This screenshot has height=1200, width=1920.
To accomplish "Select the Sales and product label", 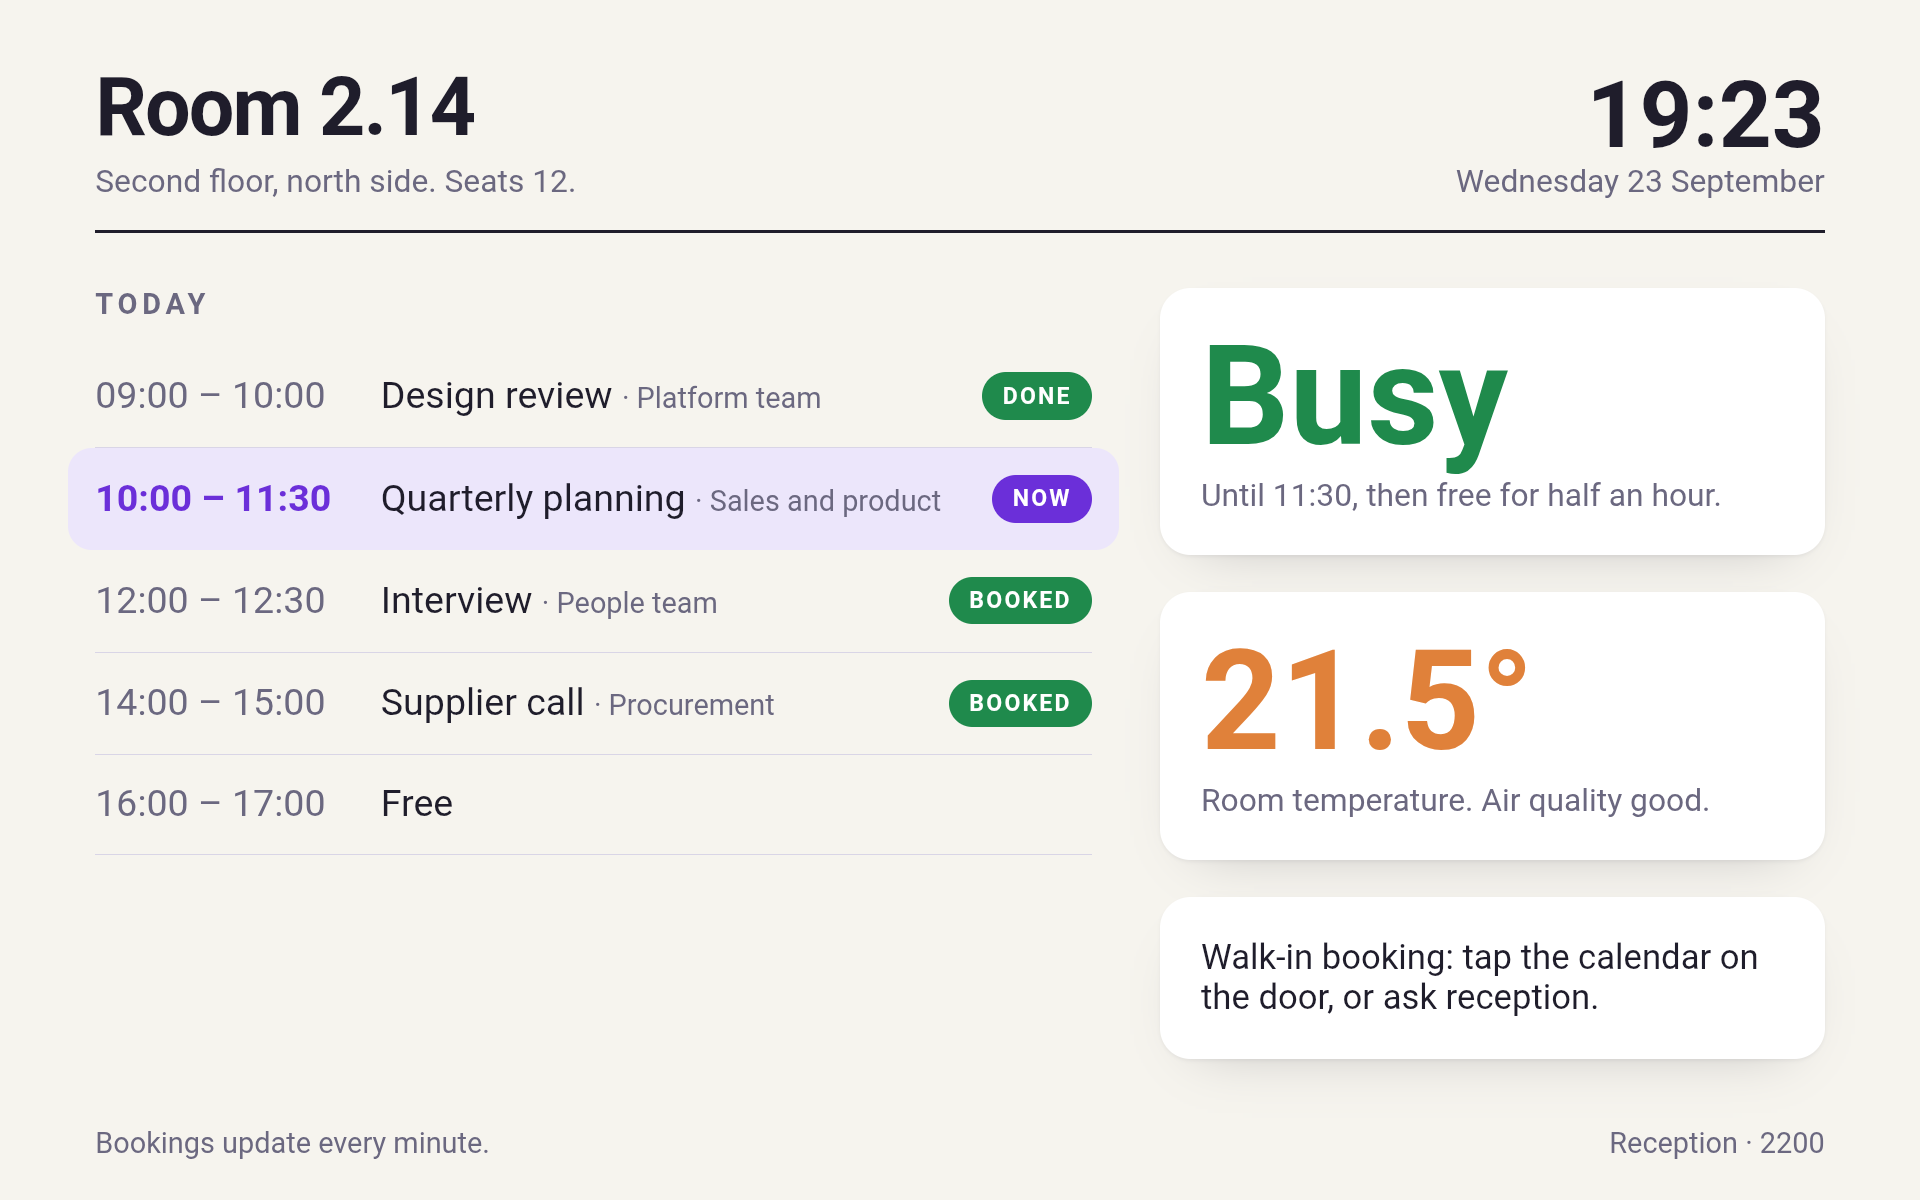I will [825, 501].
